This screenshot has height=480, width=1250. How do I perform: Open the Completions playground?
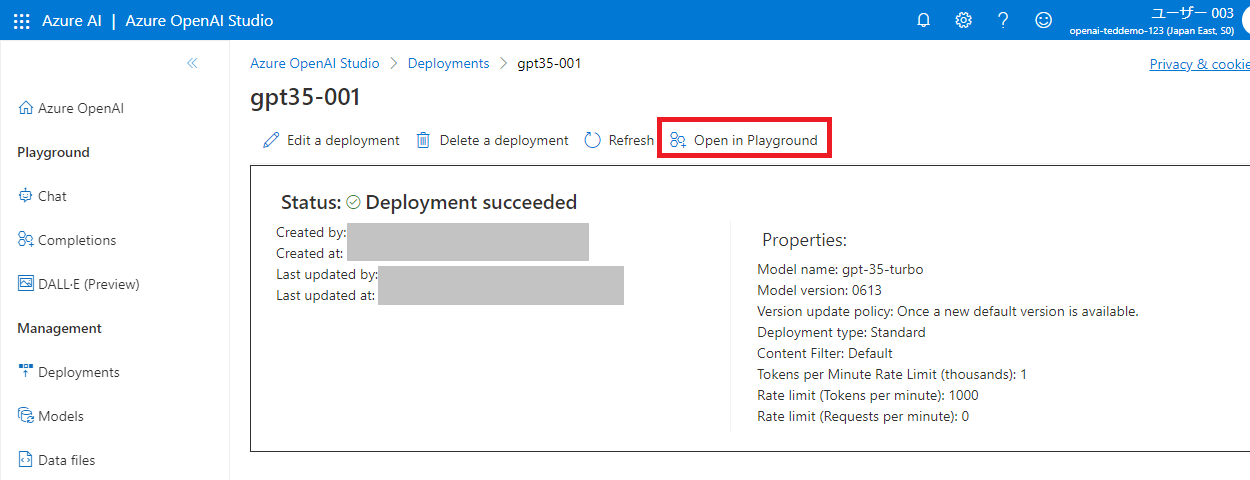pos(67,240)
